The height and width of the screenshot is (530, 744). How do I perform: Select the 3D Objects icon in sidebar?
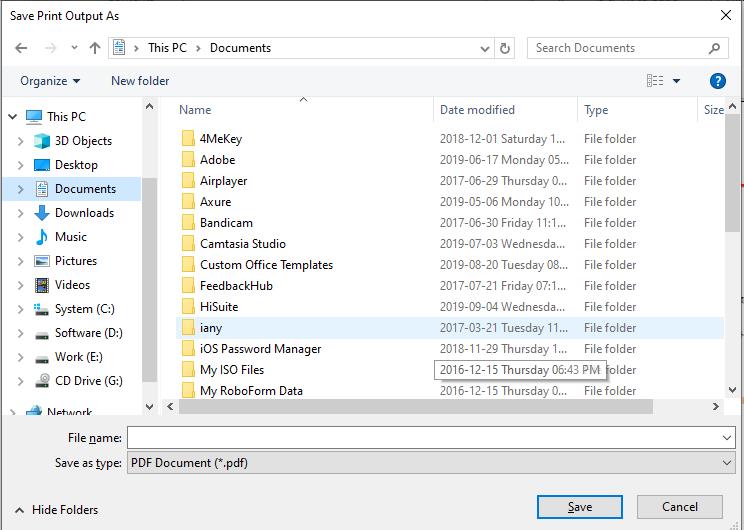coord(42,141)
